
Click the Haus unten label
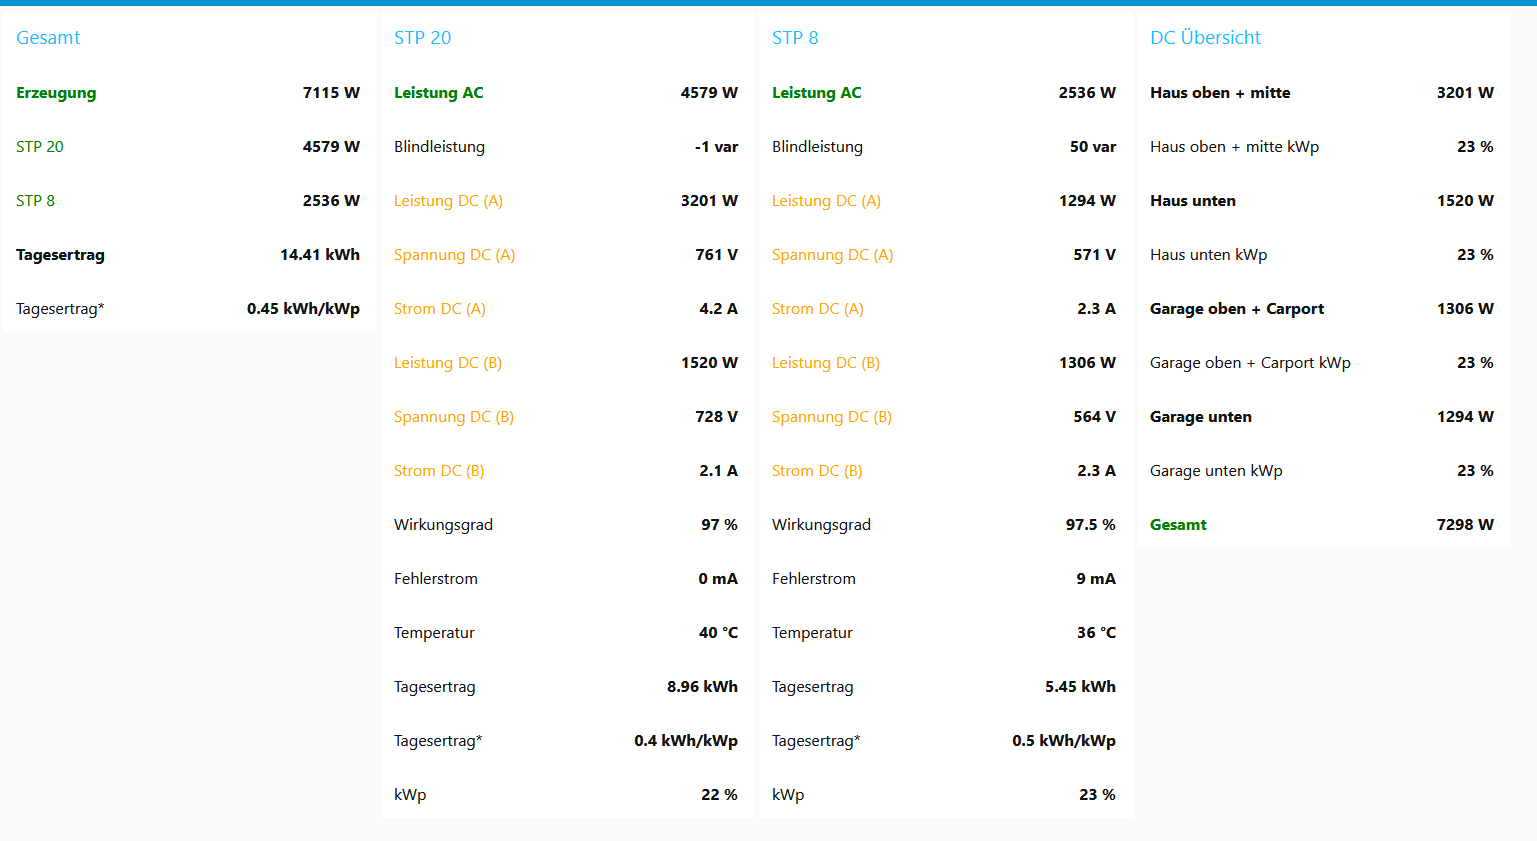click(1193, 201)
